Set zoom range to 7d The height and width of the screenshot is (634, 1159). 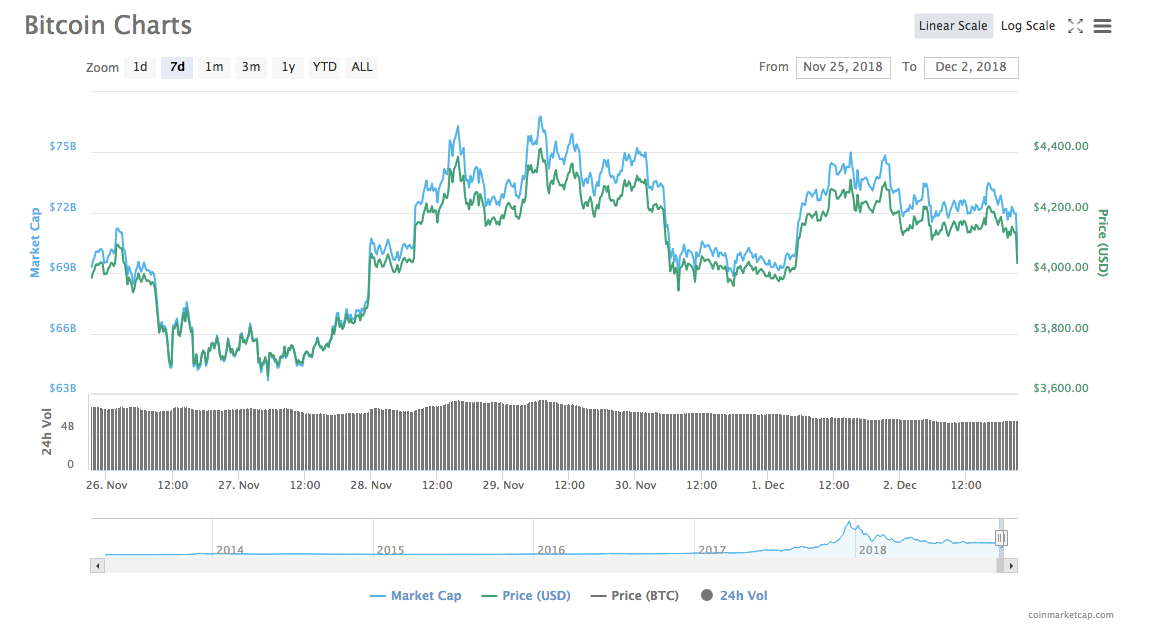pyautogui.click(x=177, y=67)
